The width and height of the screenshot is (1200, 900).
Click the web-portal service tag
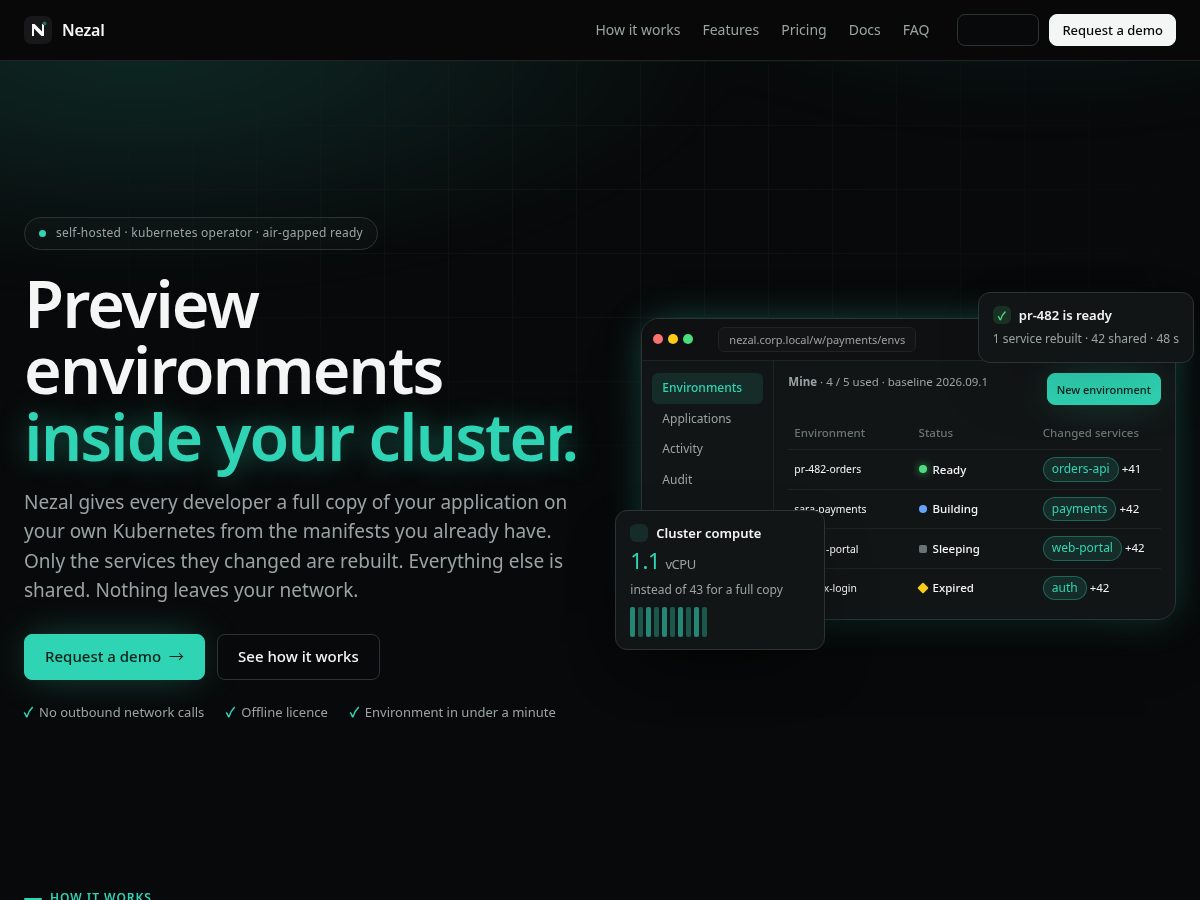1082,548
